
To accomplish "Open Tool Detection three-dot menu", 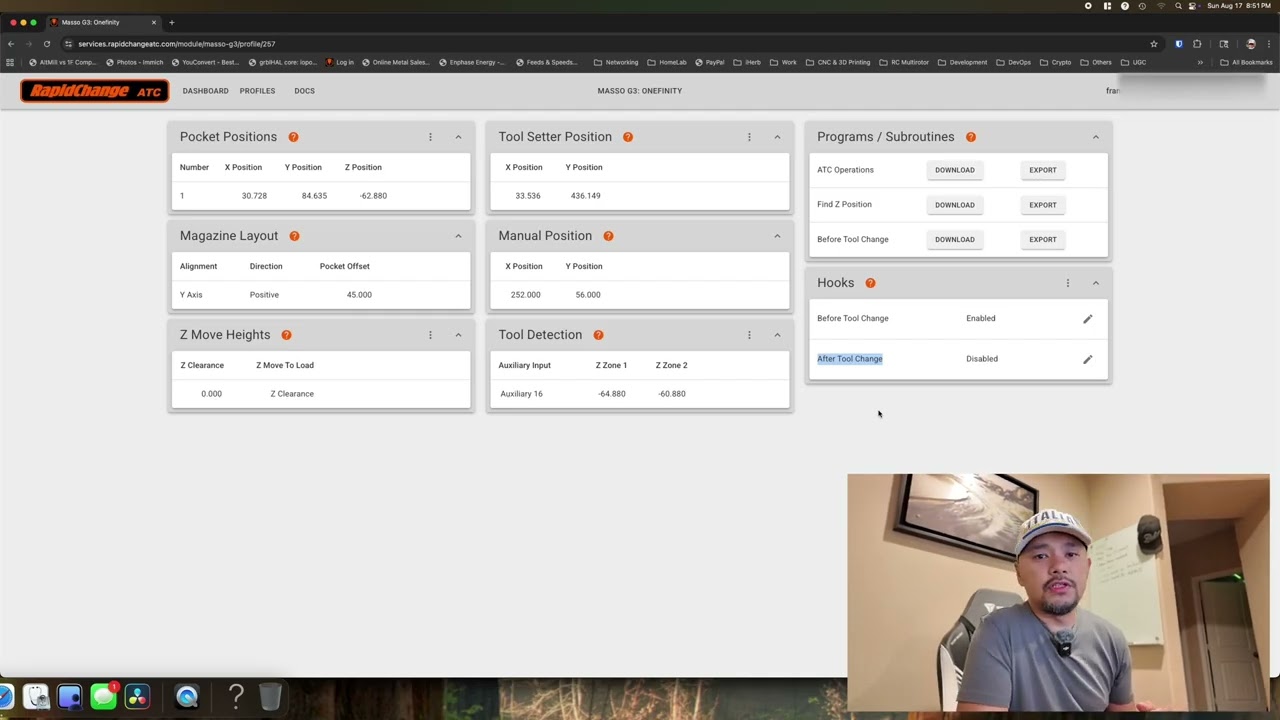I will point(749,335).
